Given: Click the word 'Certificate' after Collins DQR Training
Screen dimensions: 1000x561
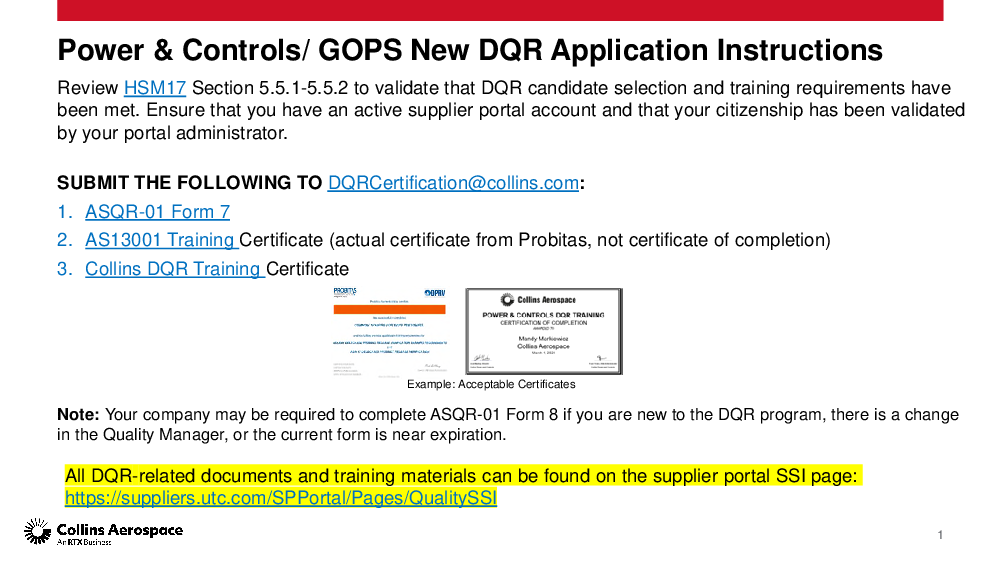Looking at the screenshot, I should tap(307, 269).
